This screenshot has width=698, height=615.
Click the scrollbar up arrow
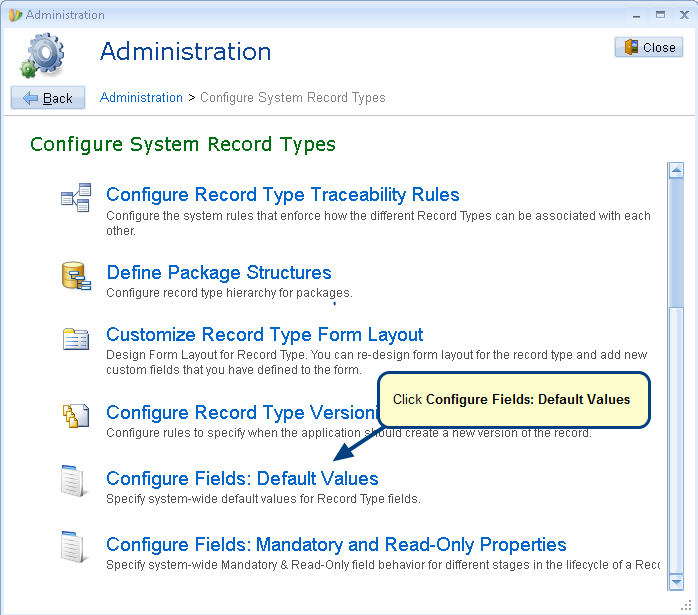(676, 170)
